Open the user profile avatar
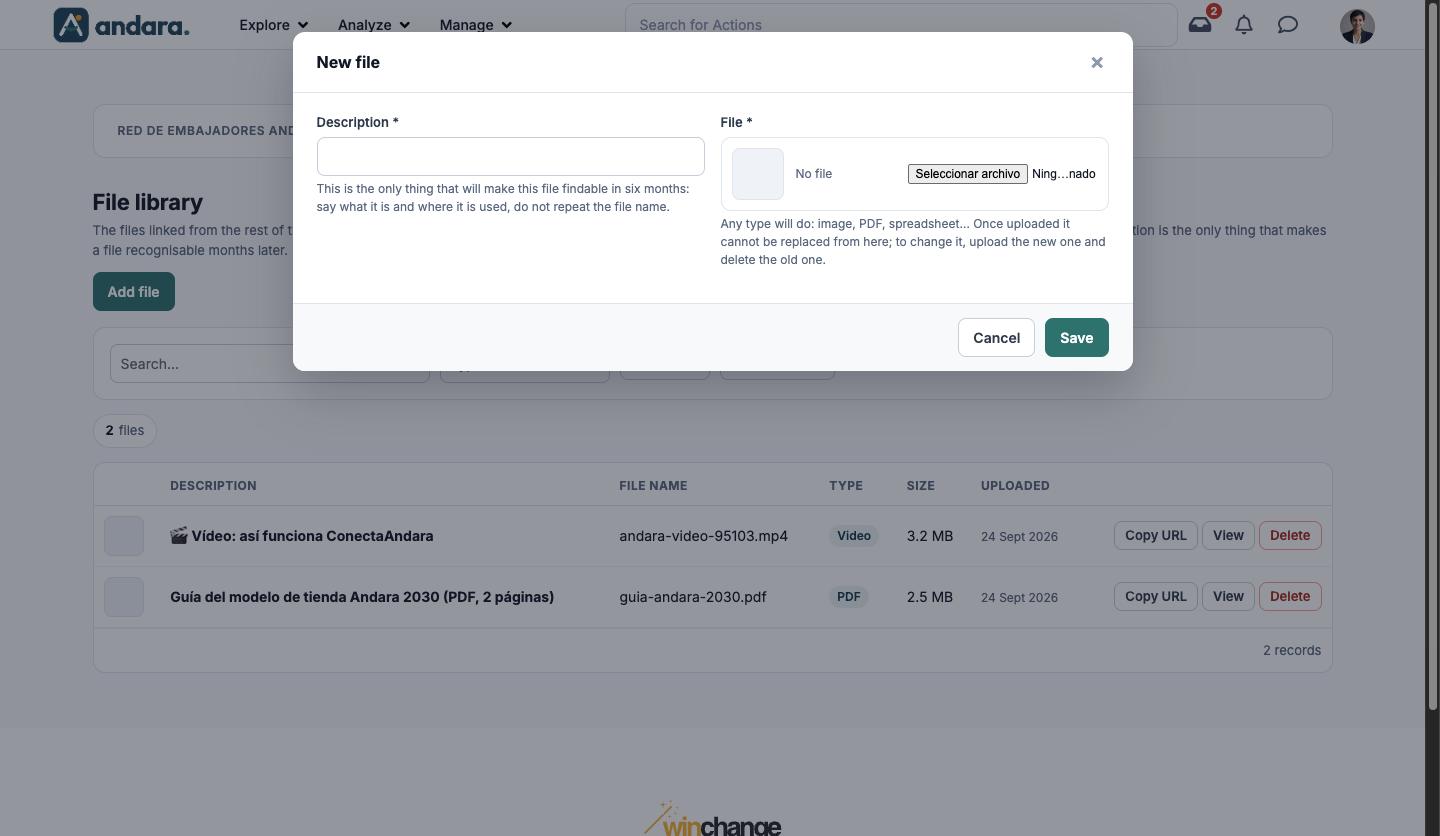This screenshot has width=1440, height=836. pyautogui.click(x=1357, y=26)
